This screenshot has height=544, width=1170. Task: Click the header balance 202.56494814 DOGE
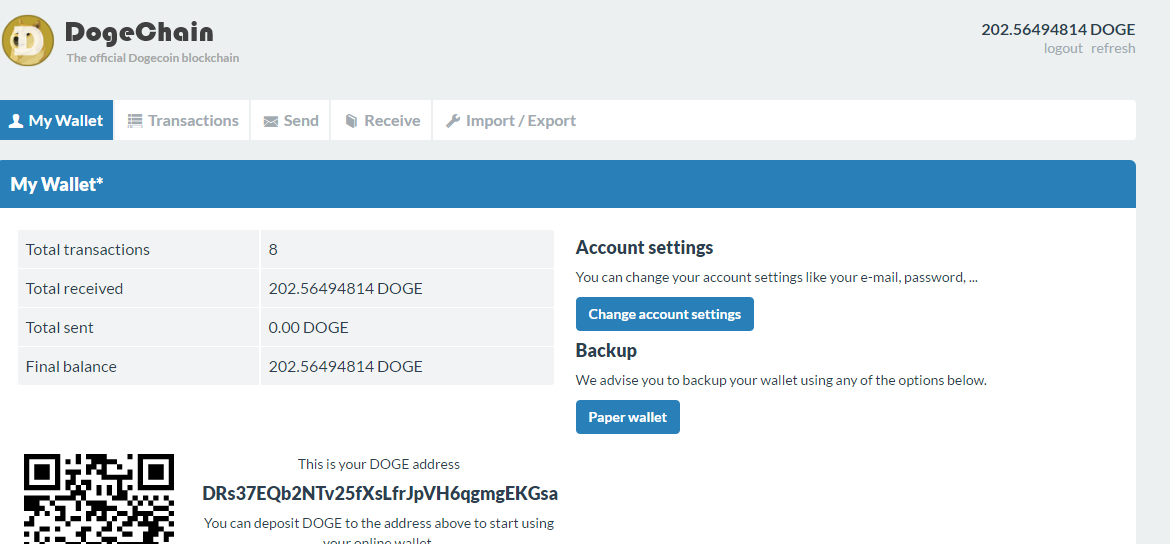pos(1058,30)
